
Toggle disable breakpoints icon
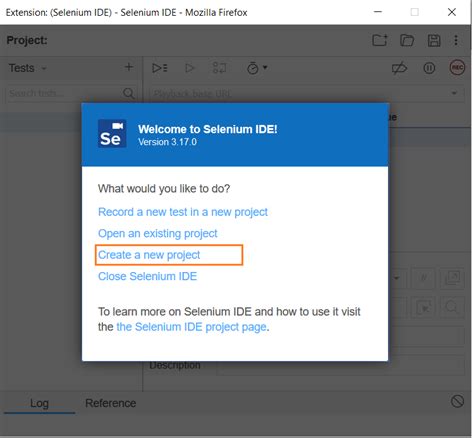pyautogui.click(x=399, y=68)
